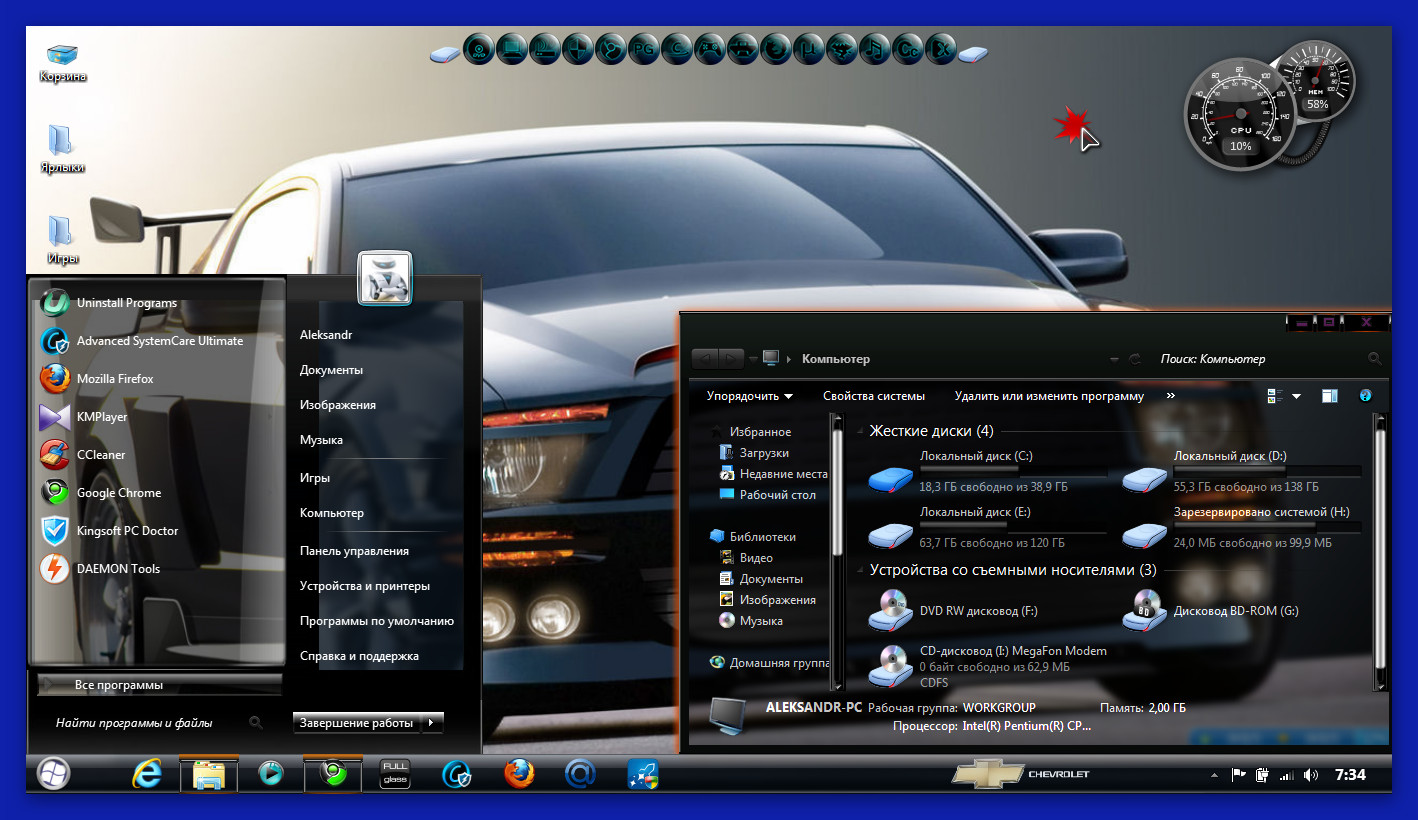Select Панель управления in Start menu
Viewport: 1418px width, 820px height.
tap(354, 551)
